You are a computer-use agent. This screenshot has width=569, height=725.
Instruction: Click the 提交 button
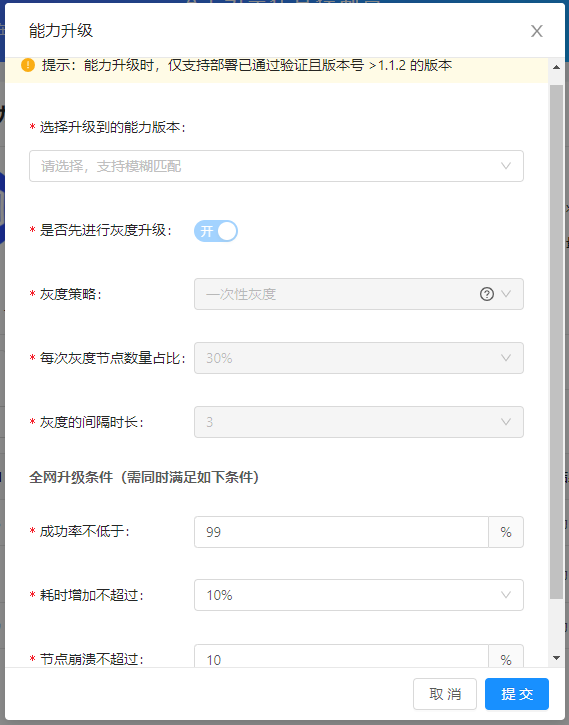click(x=517, y=694)
